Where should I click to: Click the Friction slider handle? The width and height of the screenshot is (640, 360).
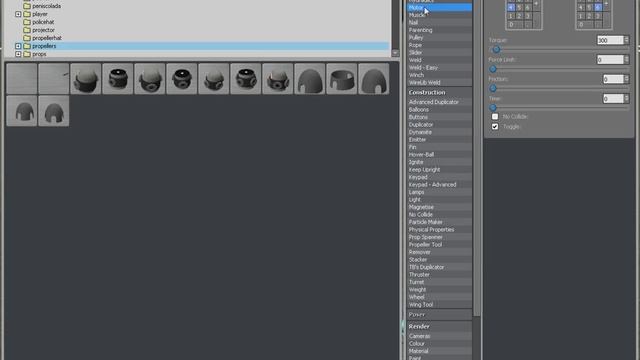click(493, 88)
